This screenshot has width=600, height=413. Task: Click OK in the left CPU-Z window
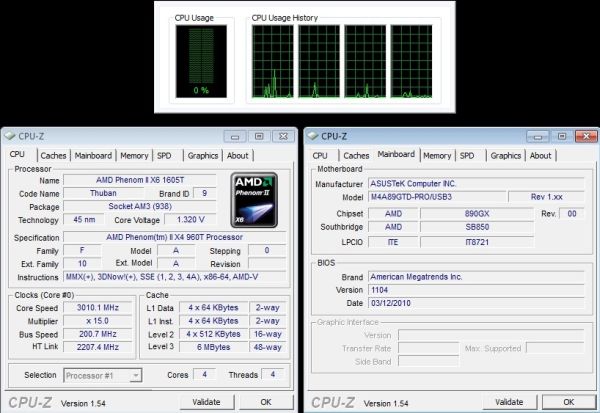click(x=266, y=402)
